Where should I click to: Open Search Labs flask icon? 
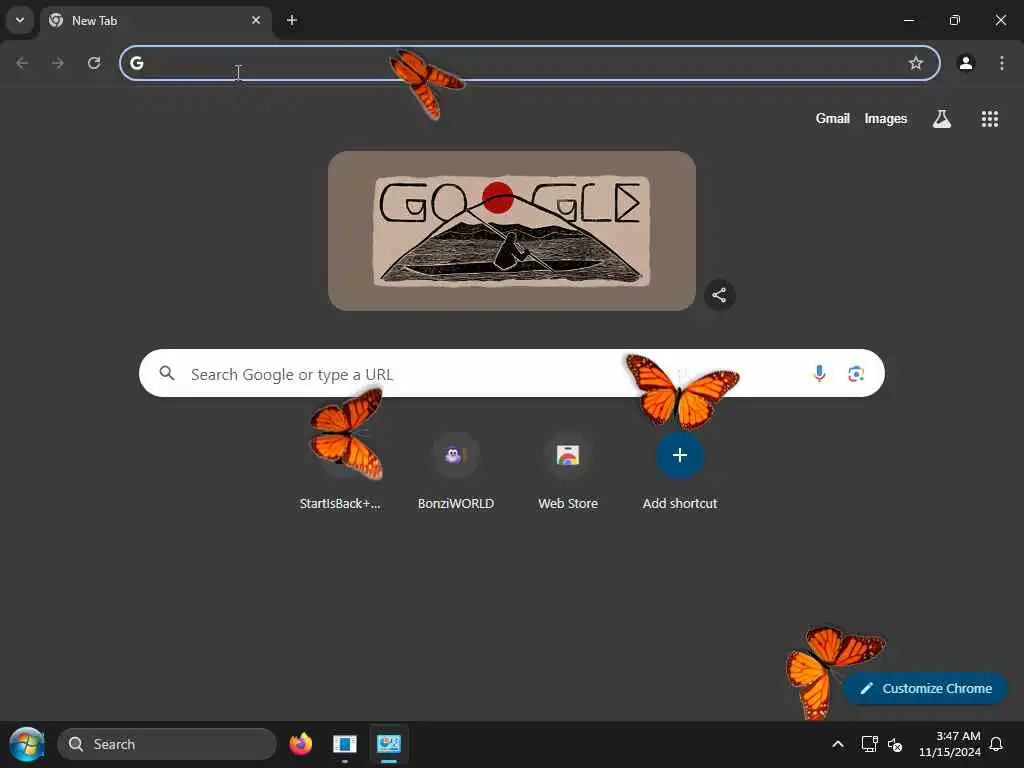pos(942,118)
